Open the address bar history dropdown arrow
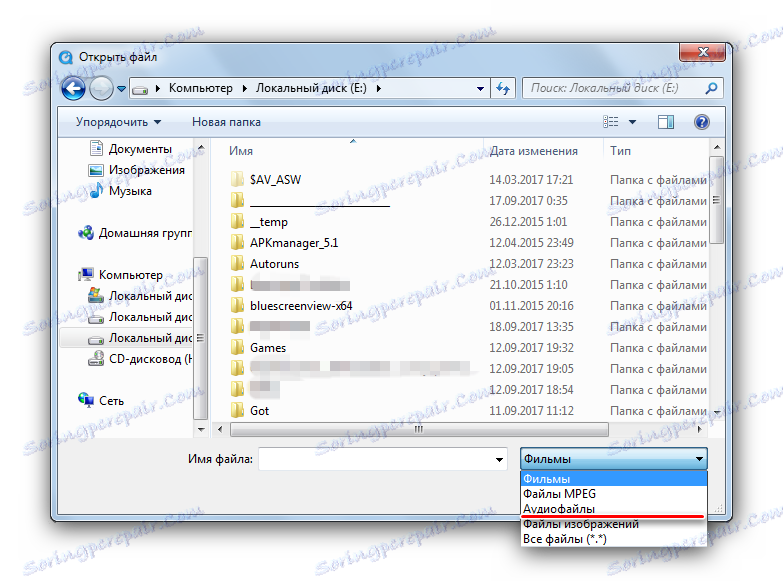The width and height of the screenshot is (783, 581). [480, 89]
